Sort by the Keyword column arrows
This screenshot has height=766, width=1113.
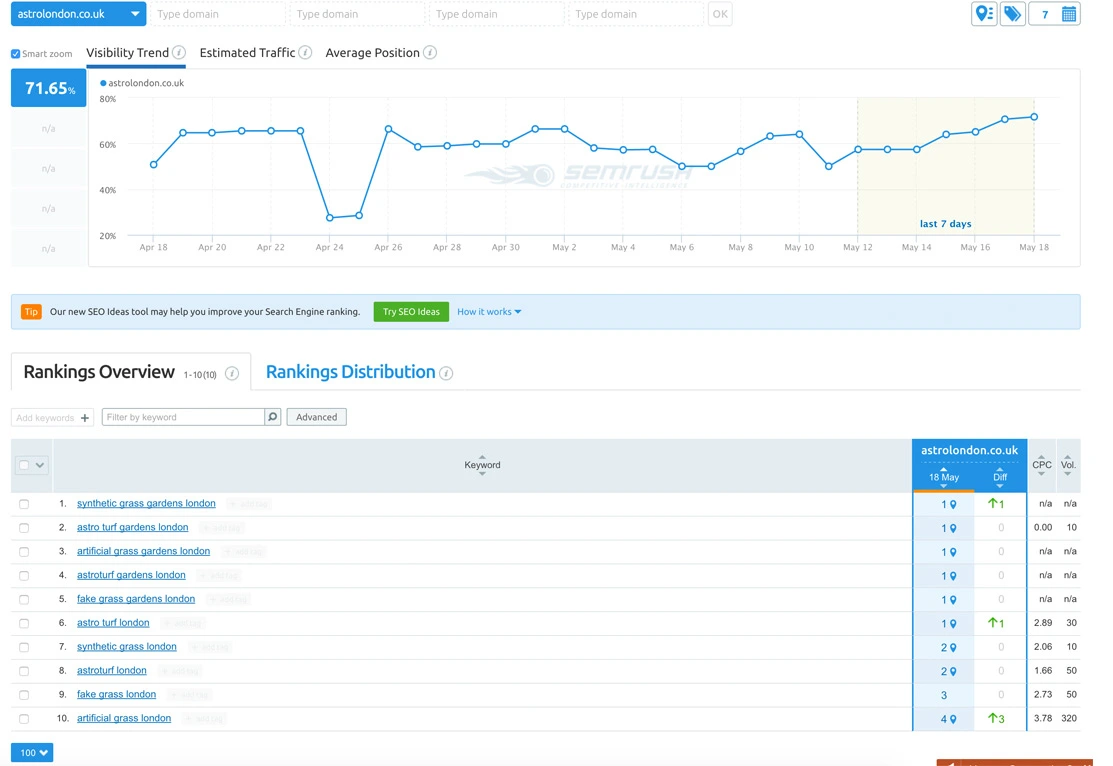point(482,465)
